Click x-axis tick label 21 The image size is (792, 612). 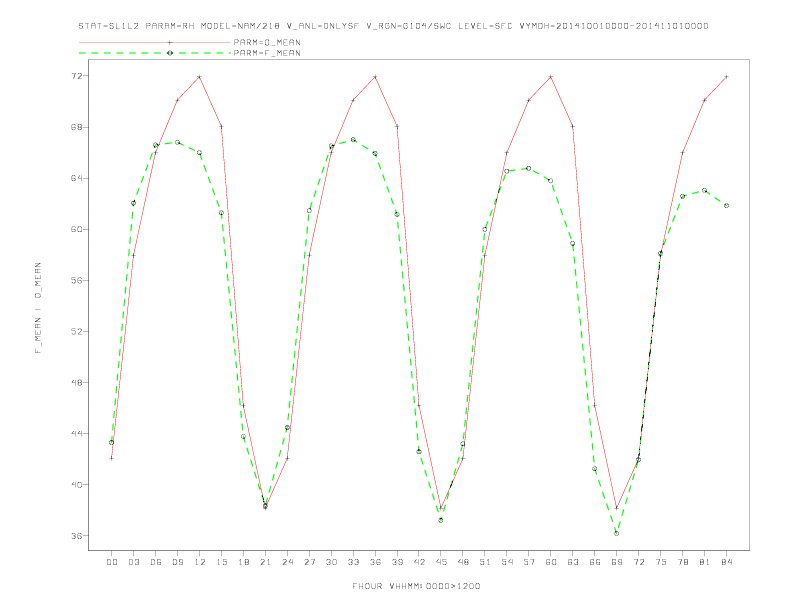pyautogui.click(x=265, y=562)
